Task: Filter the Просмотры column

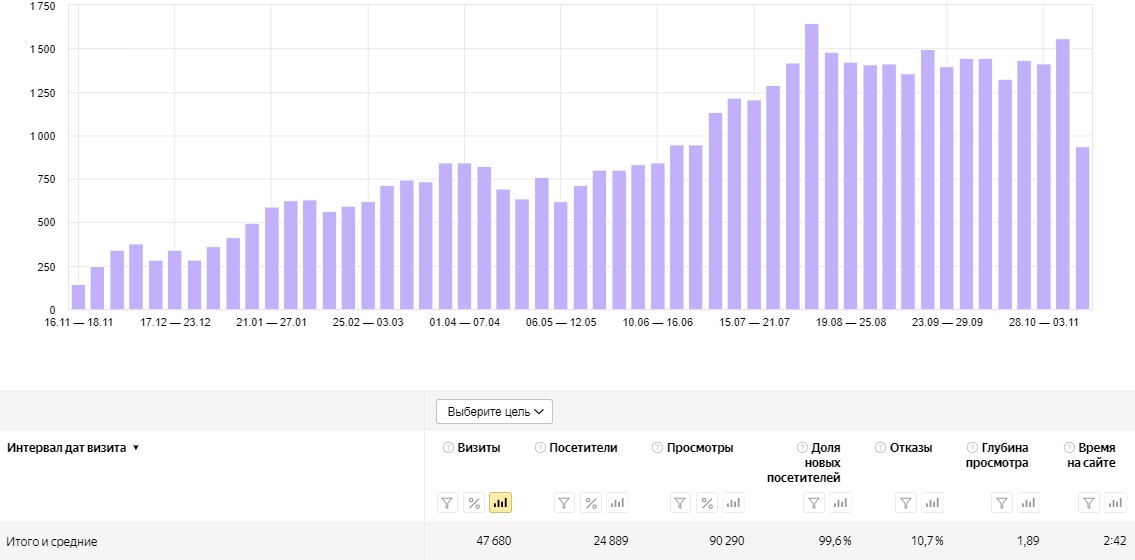Action: pyautogui.click(x=680, y=503)
